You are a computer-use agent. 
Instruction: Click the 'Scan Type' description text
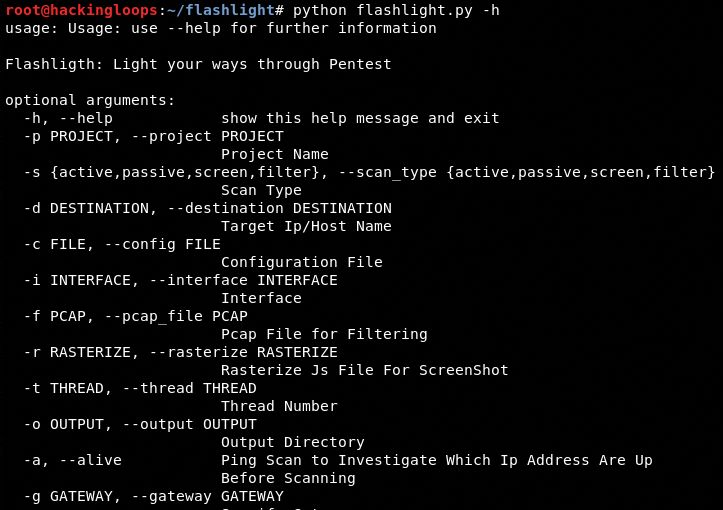click(x=261, y=190)
